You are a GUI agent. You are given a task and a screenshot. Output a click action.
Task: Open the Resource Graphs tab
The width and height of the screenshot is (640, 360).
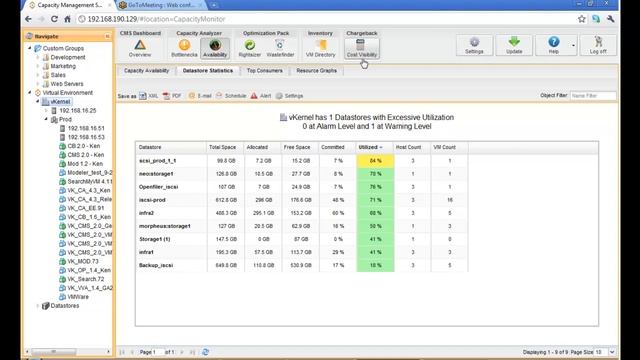[x=316, y=71]
